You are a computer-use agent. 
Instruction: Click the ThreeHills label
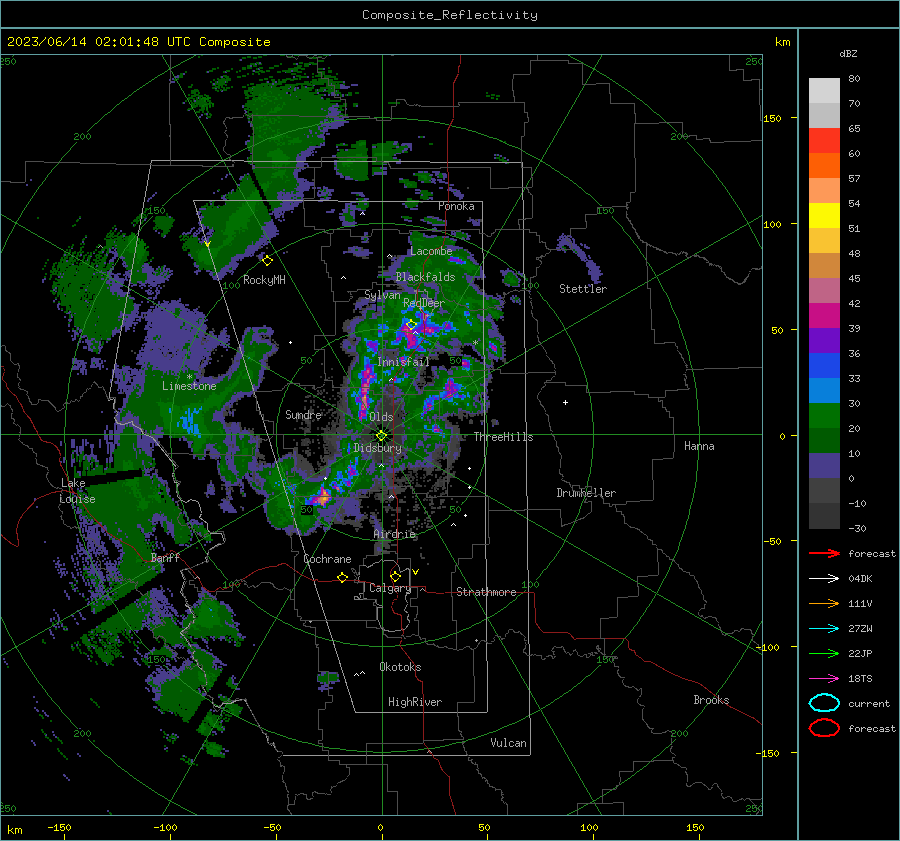click(503, 437)
